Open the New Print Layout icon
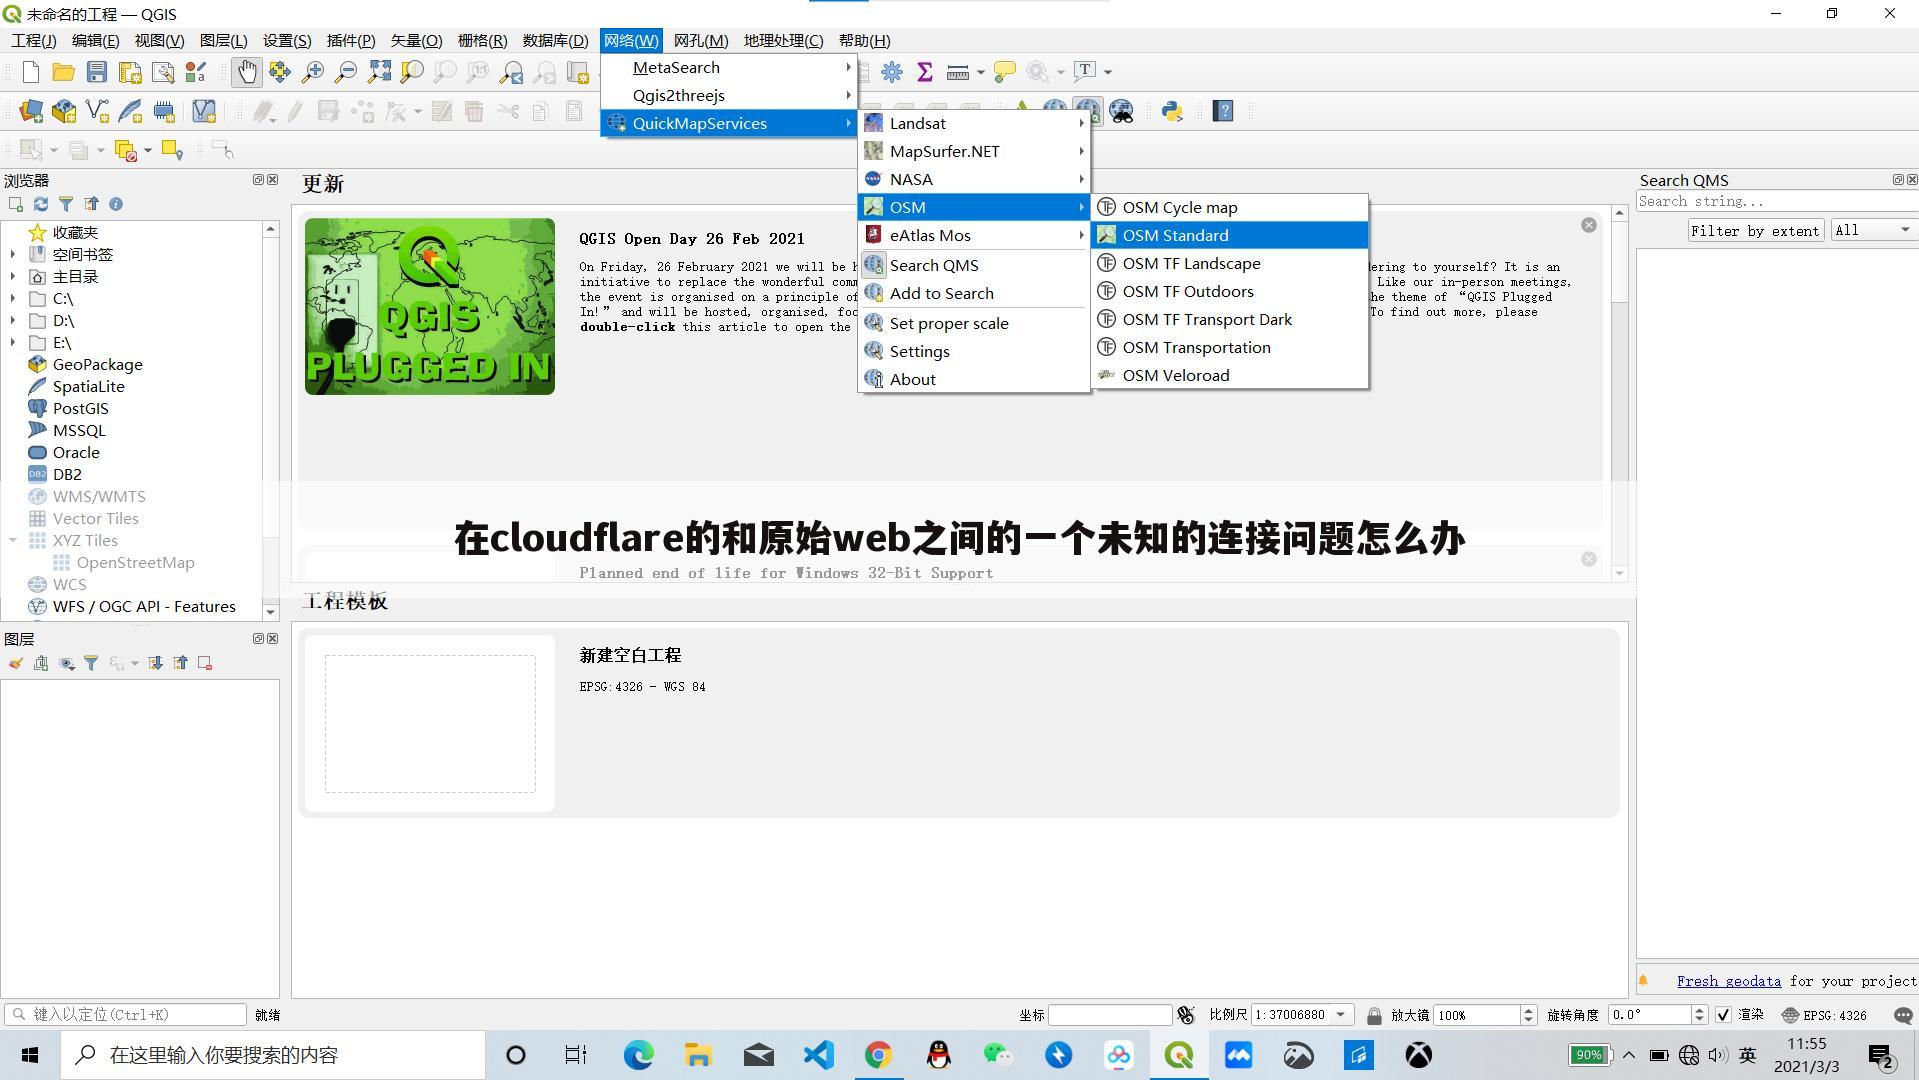This screenshot has width=1919, height=1080. pos(129,72)
